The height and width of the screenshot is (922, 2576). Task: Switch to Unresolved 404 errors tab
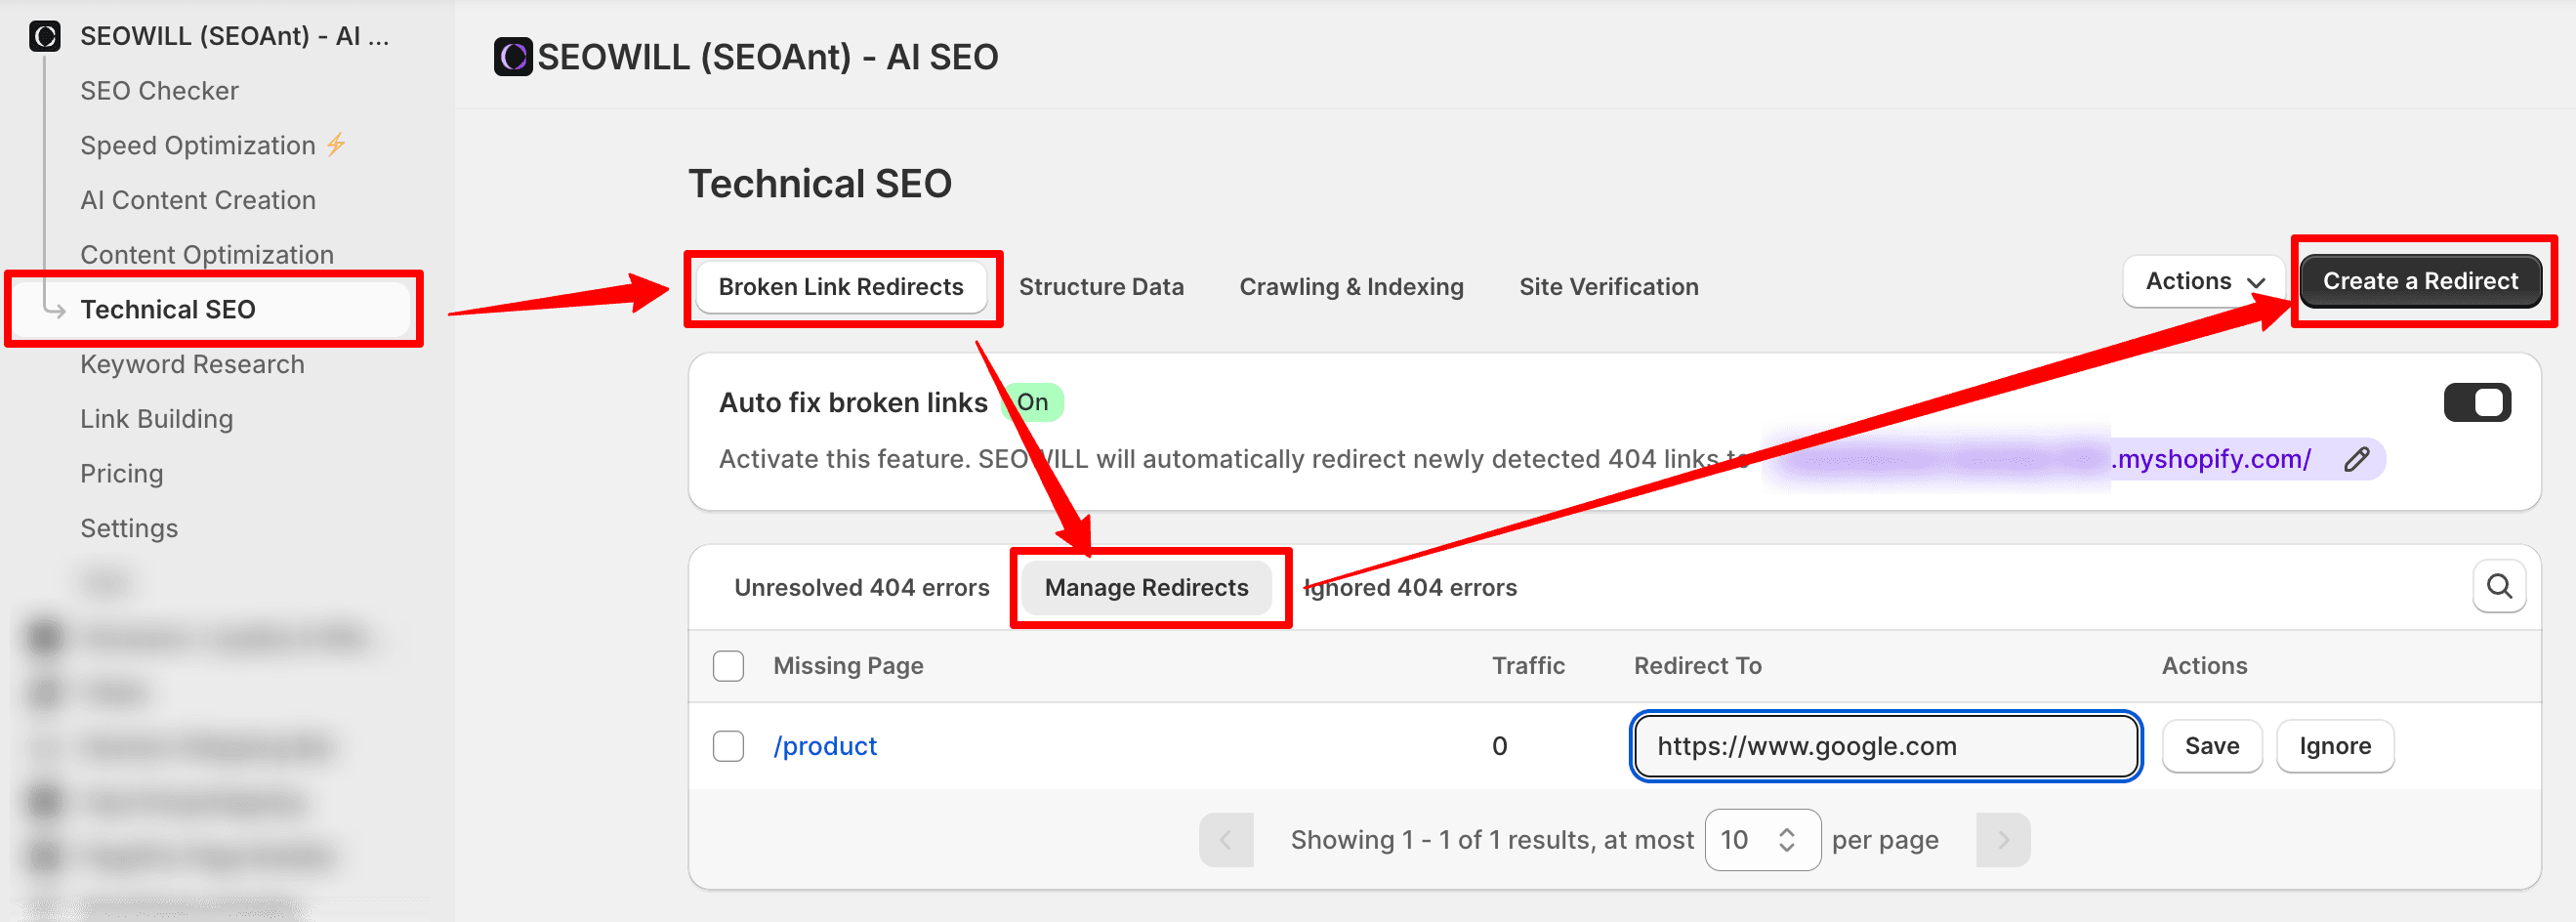click(x=861, y=588)
